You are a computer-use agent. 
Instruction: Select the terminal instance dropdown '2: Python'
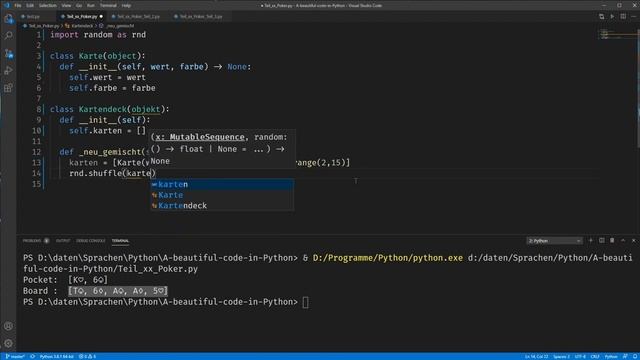click(554, 241)
